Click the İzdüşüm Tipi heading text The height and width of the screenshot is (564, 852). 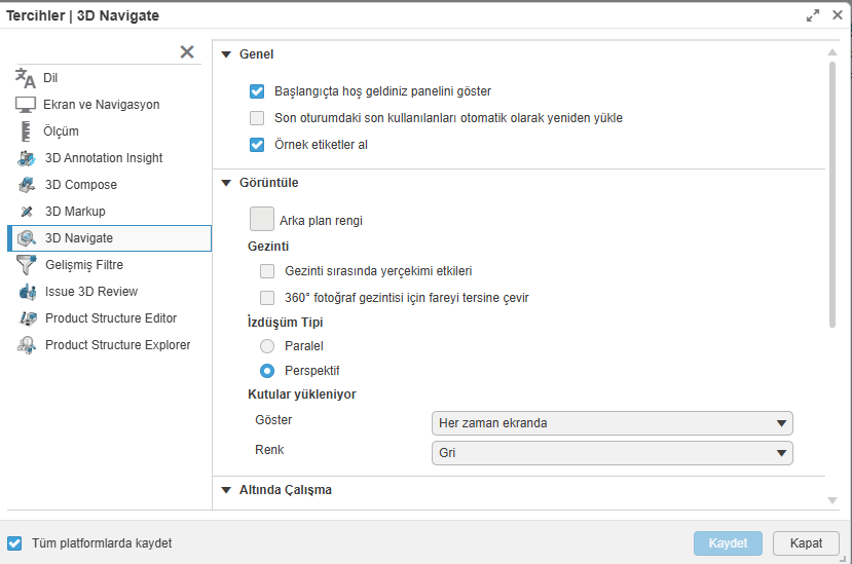pos(285,322)
